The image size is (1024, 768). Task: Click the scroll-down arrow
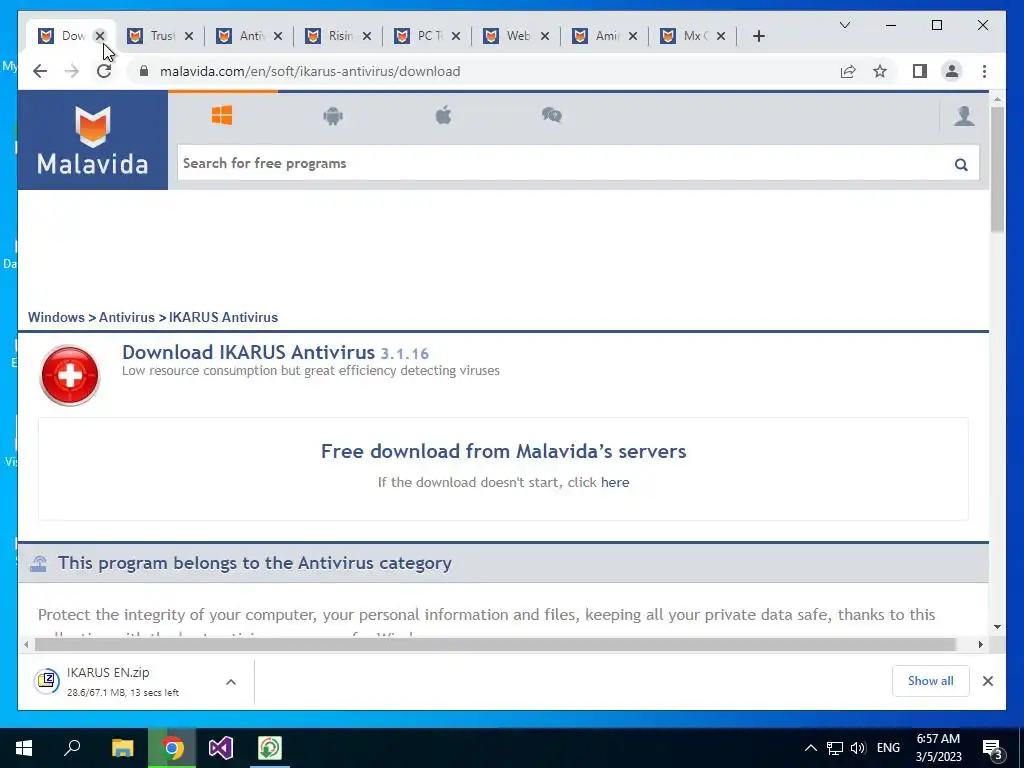point(997,627)
